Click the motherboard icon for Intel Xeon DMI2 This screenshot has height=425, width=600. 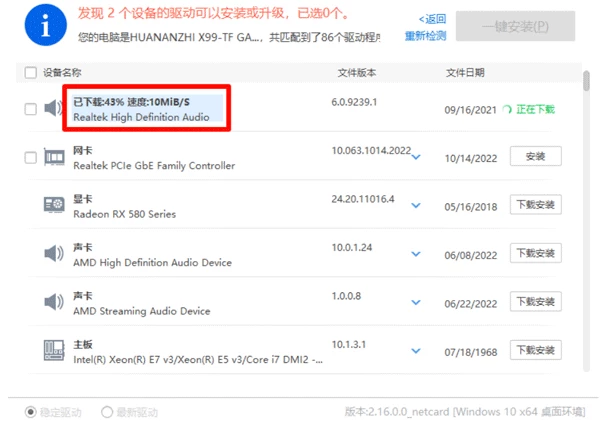(x=54, y=350)
